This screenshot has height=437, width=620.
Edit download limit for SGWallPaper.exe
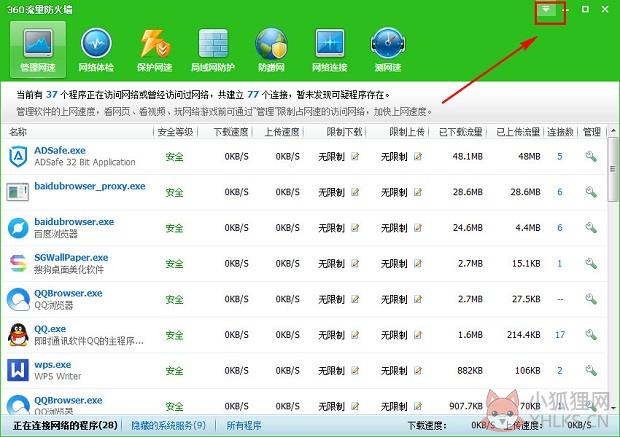pos(355,263)
